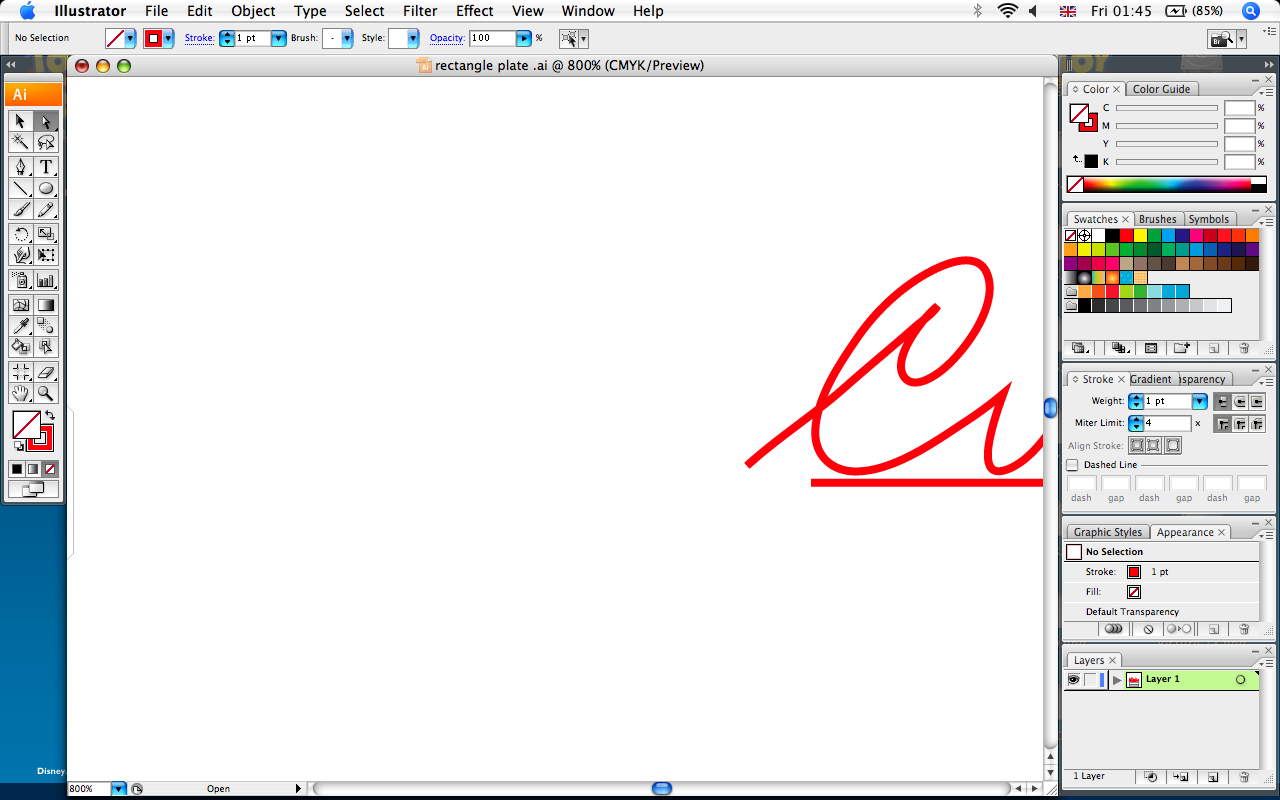Viewport: 1280px width, 800px height.
Task: Select the Eraser tool
Action: (x=46, y=372)
